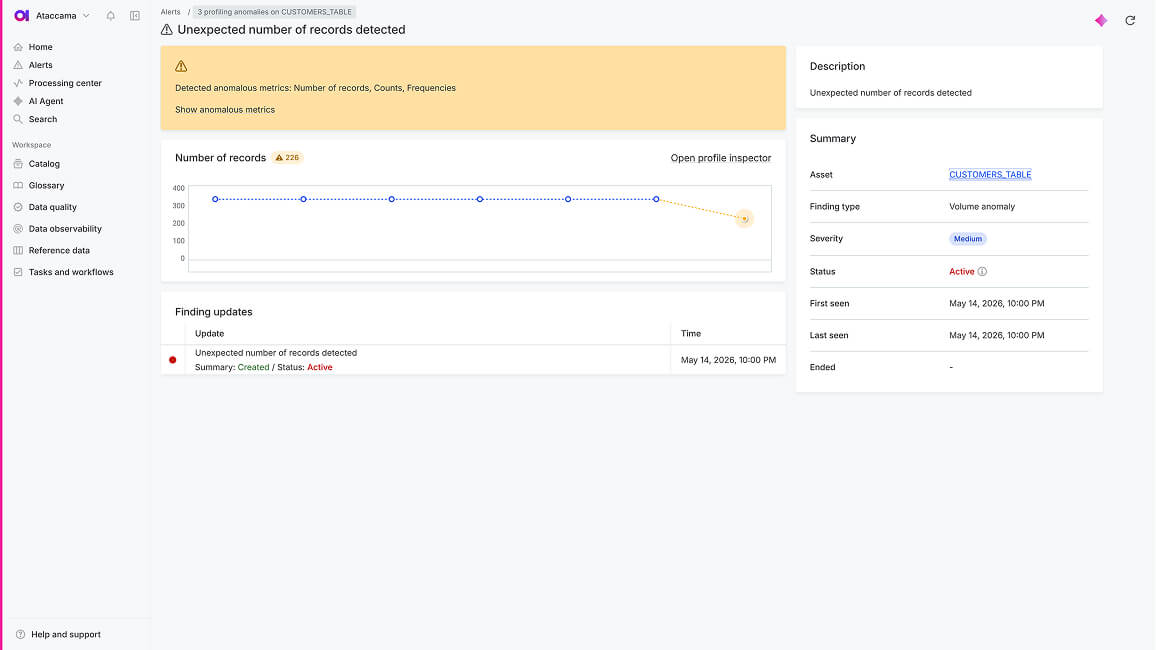Click the Update column header
The image size is (1156, 650).
coord(209,334)
